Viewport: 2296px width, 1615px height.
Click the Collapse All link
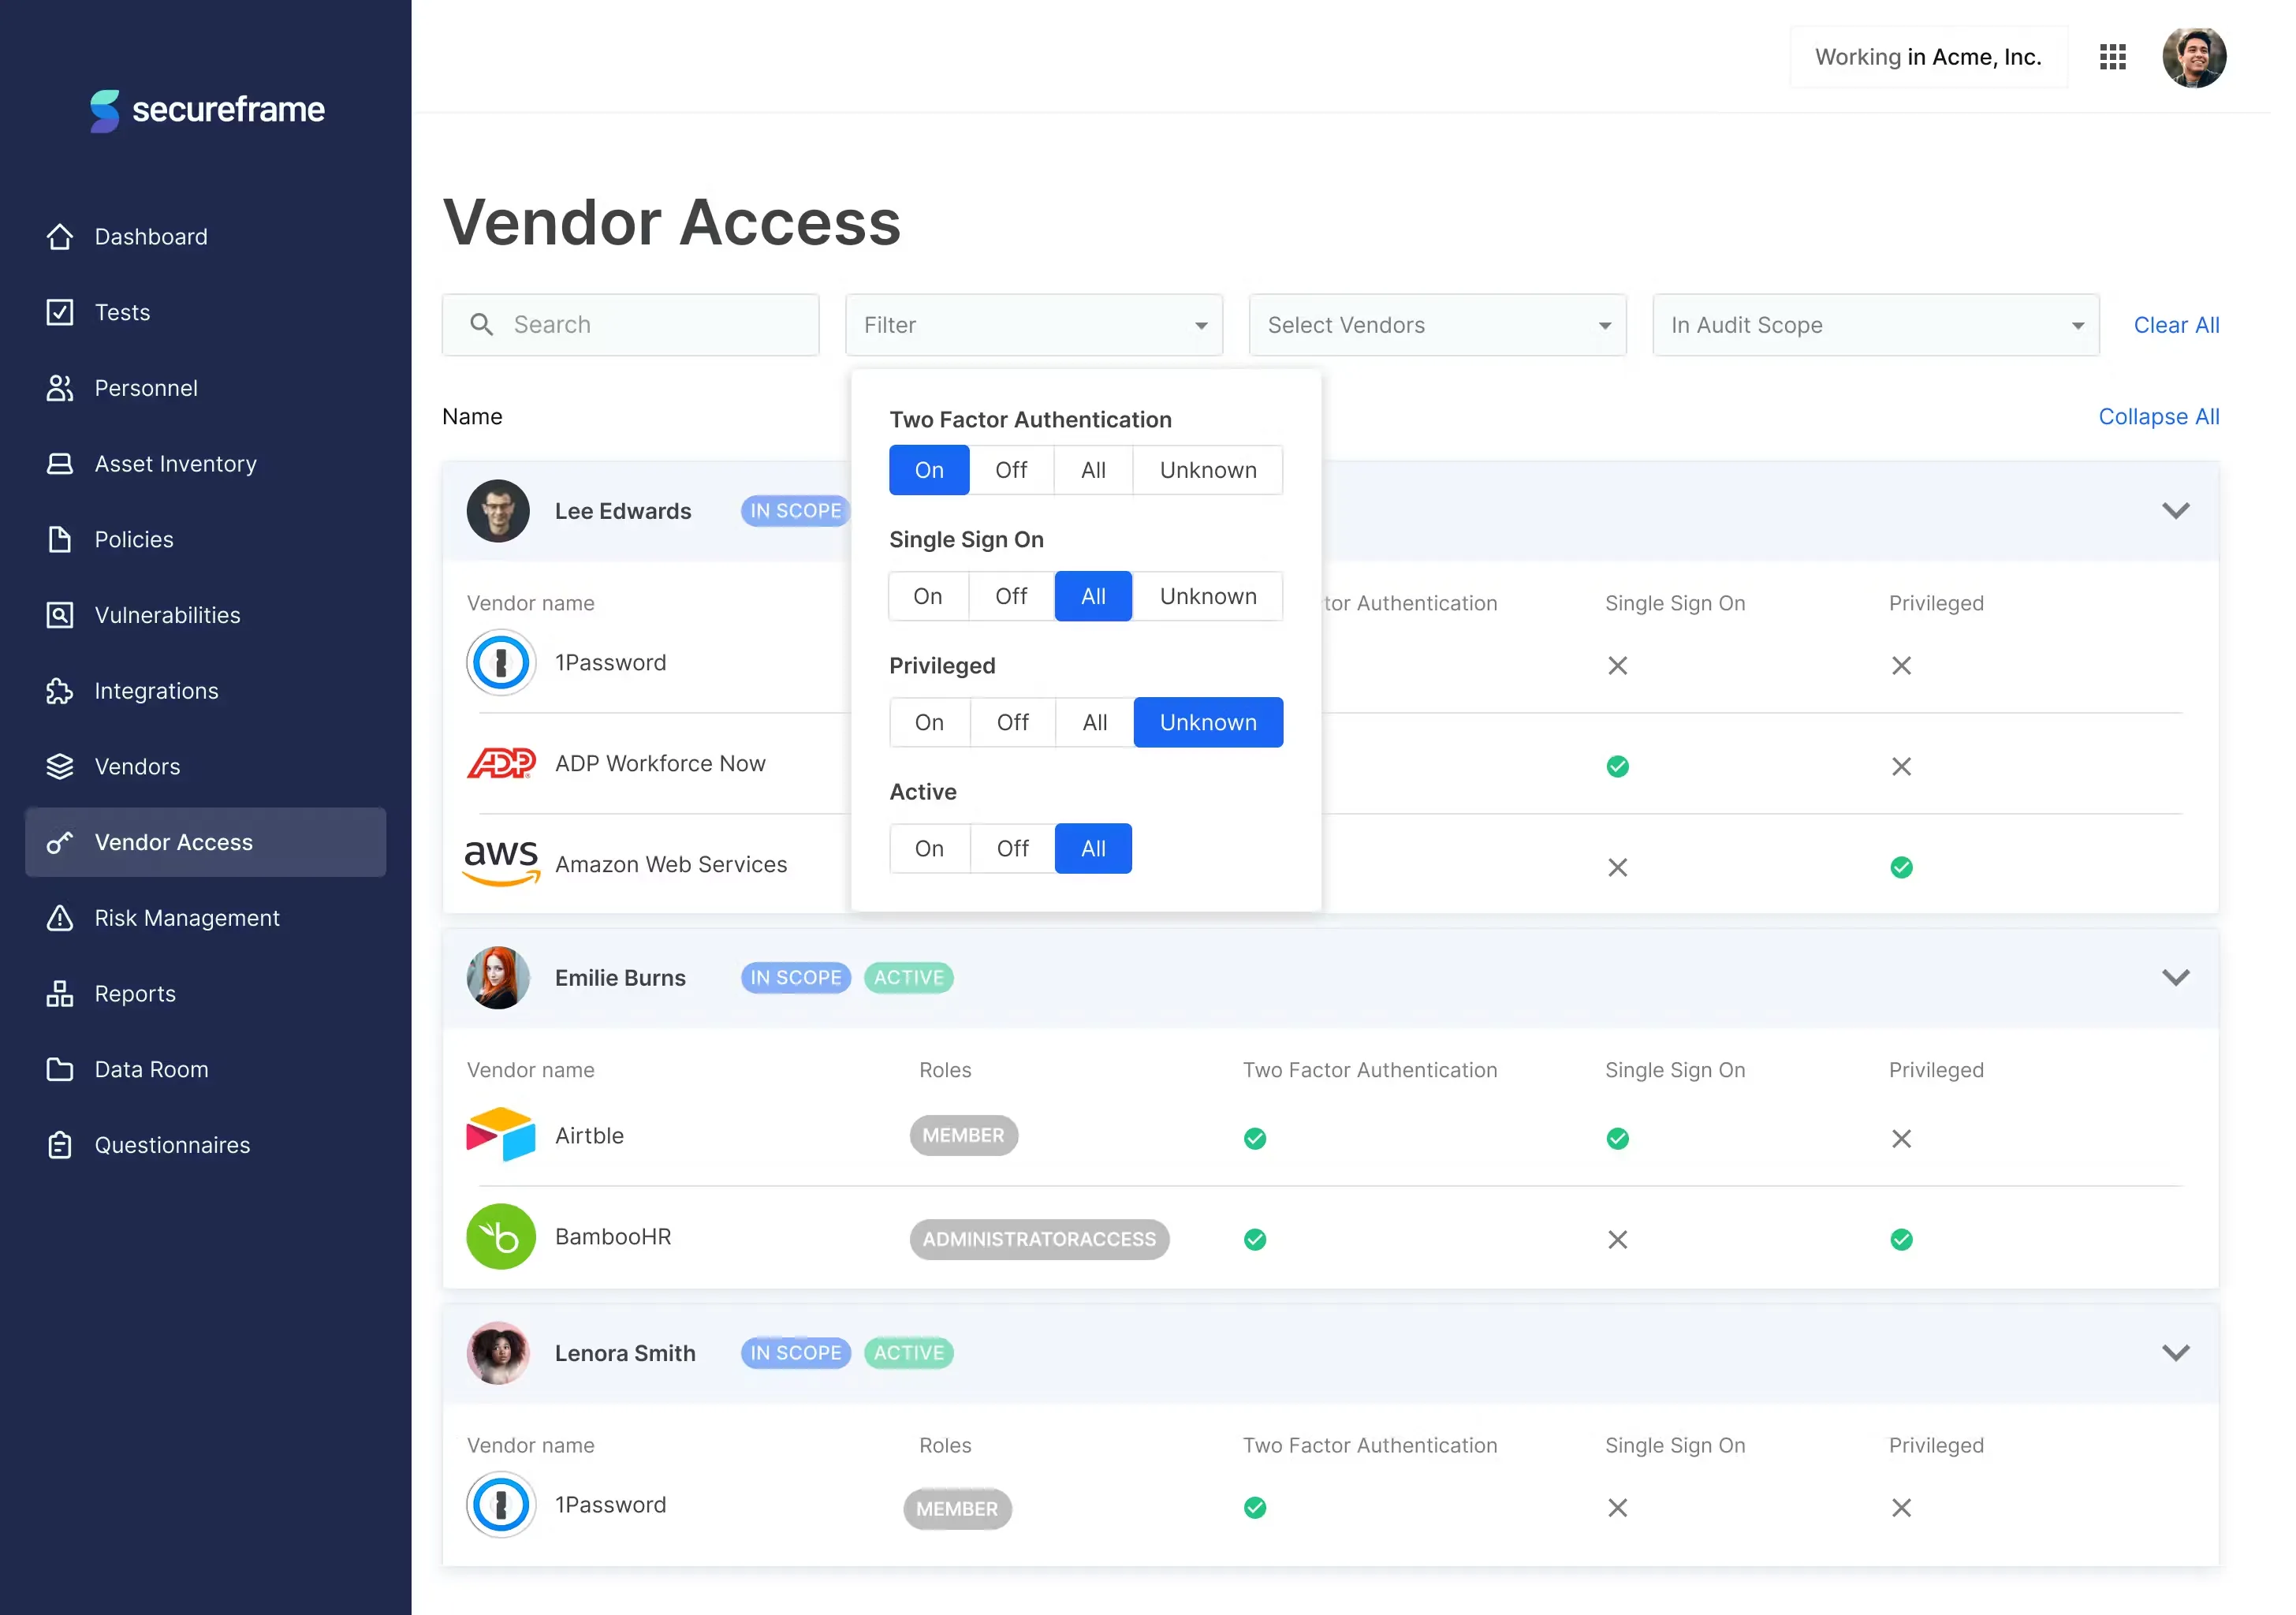[2158, 417]
